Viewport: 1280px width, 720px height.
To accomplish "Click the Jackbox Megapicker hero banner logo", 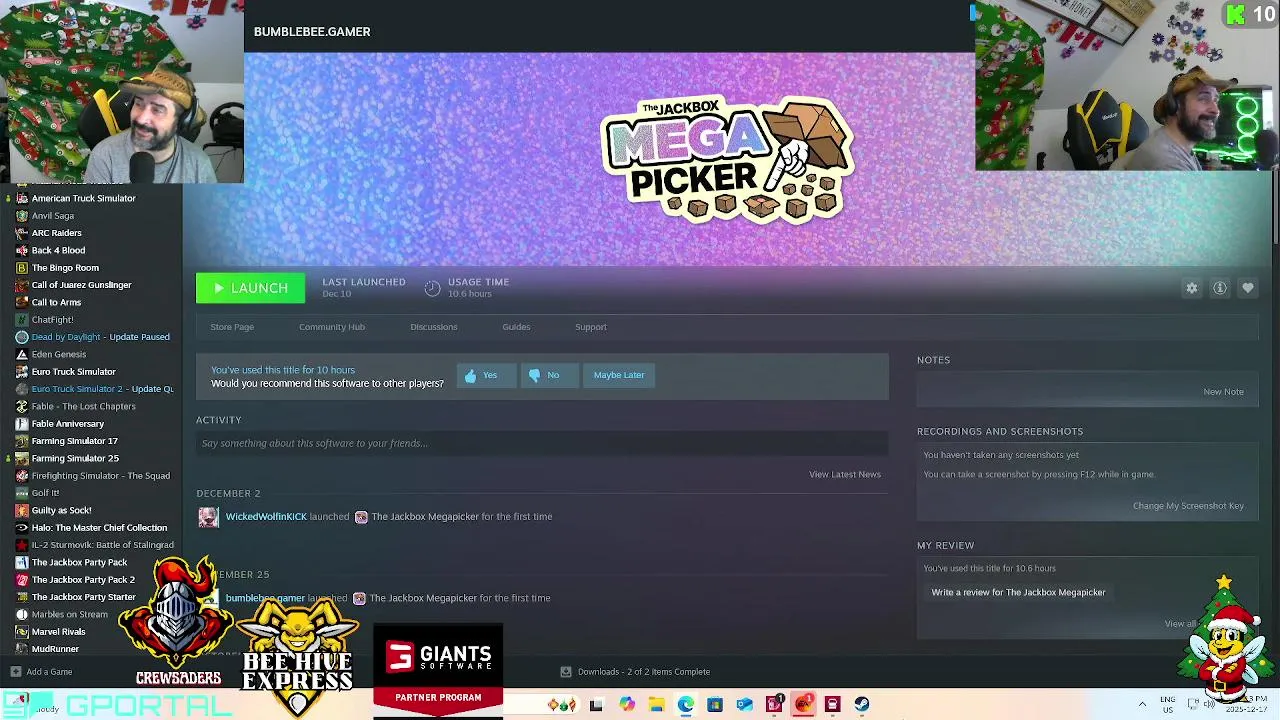I will pos(727,160).
